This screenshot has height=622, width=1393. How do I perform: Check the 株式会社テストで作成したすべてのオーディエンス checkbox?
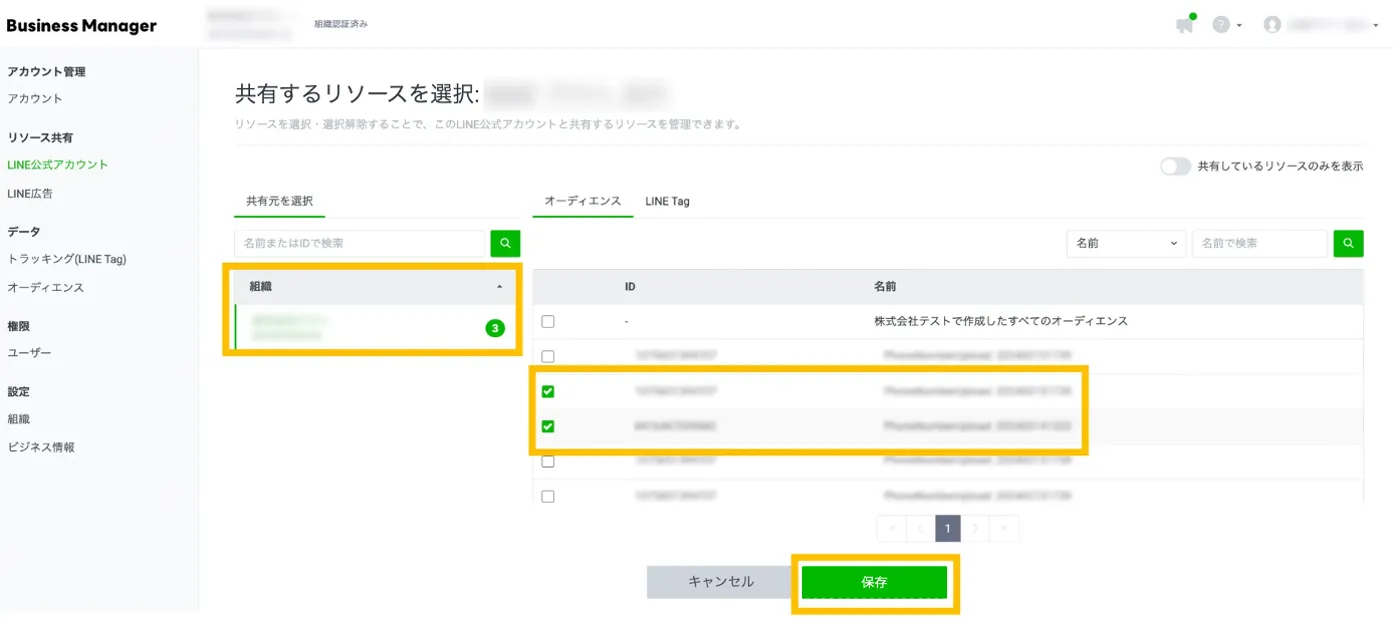[x=547, y=322]
